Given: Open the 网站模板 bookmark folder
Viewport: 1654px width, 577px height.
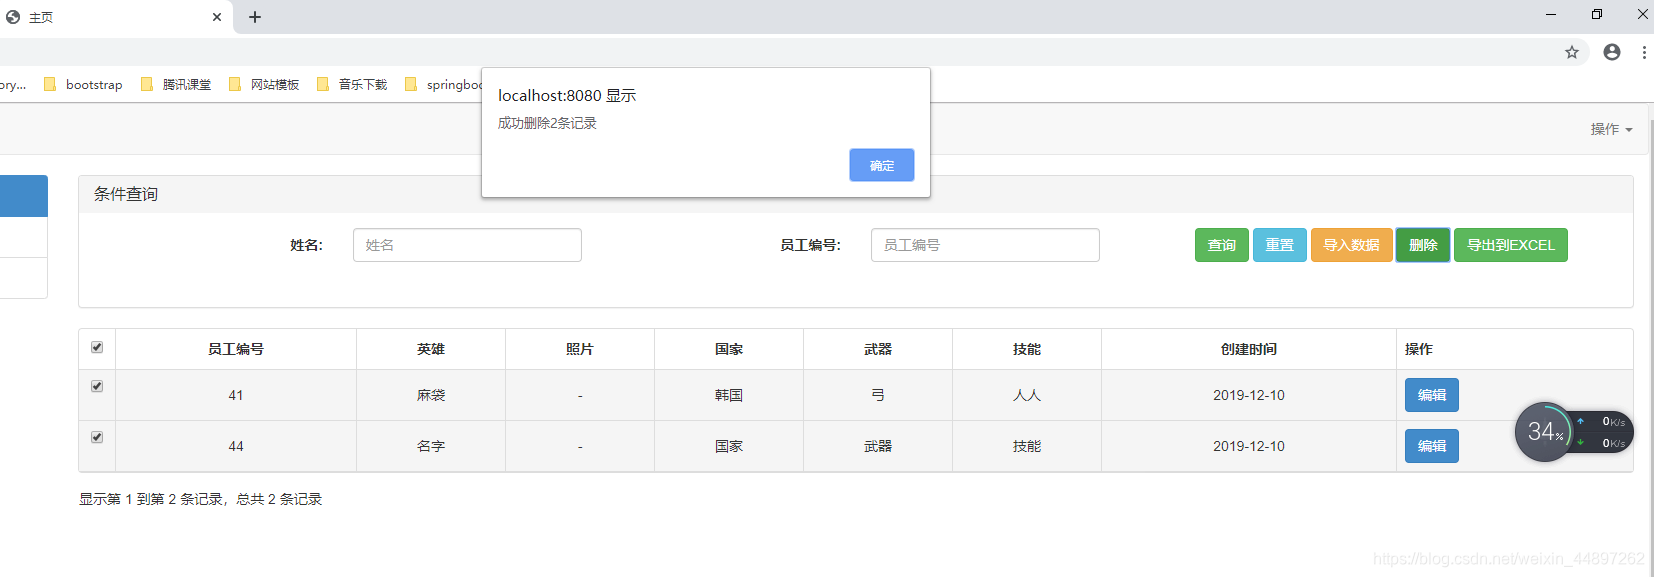Looking at the screenshot, I should point(264,85).
